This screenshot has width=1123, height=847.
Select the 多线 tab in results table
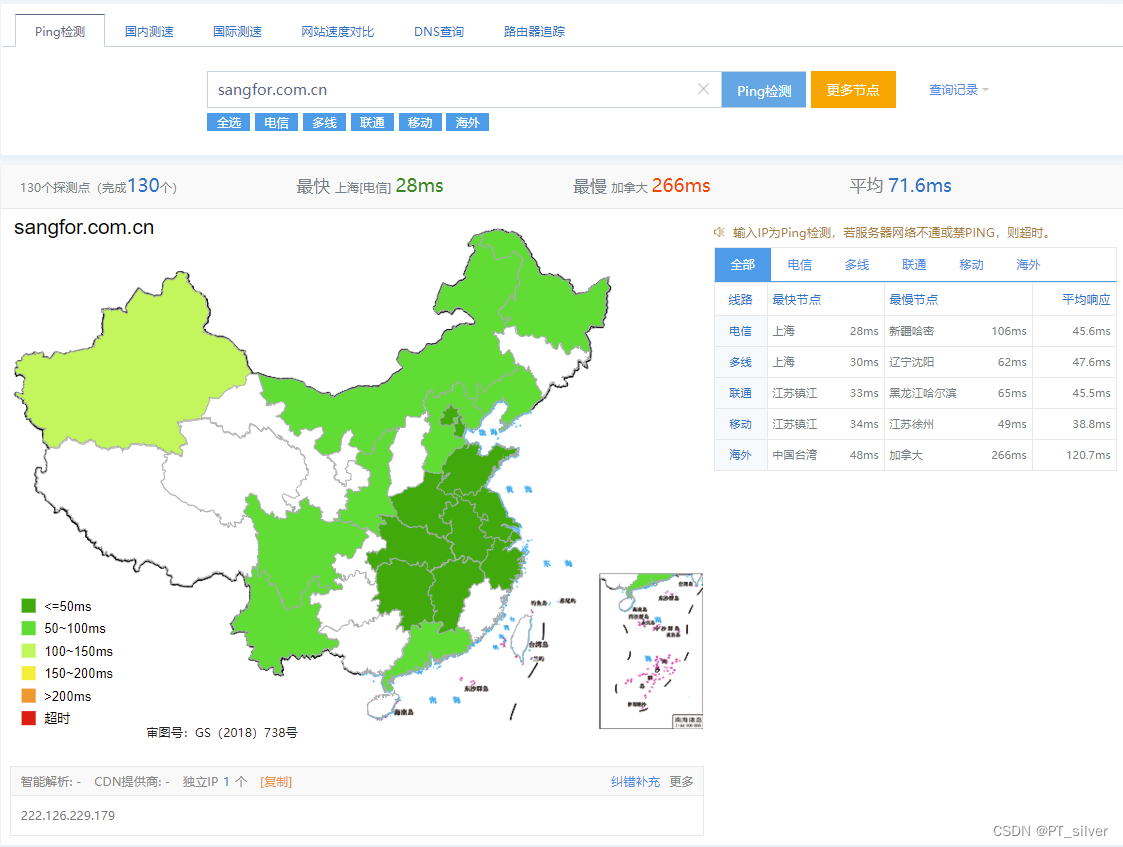pyautogui.click(x=857, y=265)
